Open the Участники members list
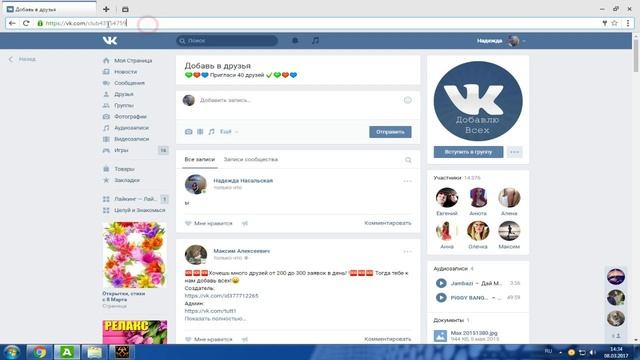This screenshot has width=640, height=360. [457, 178]
